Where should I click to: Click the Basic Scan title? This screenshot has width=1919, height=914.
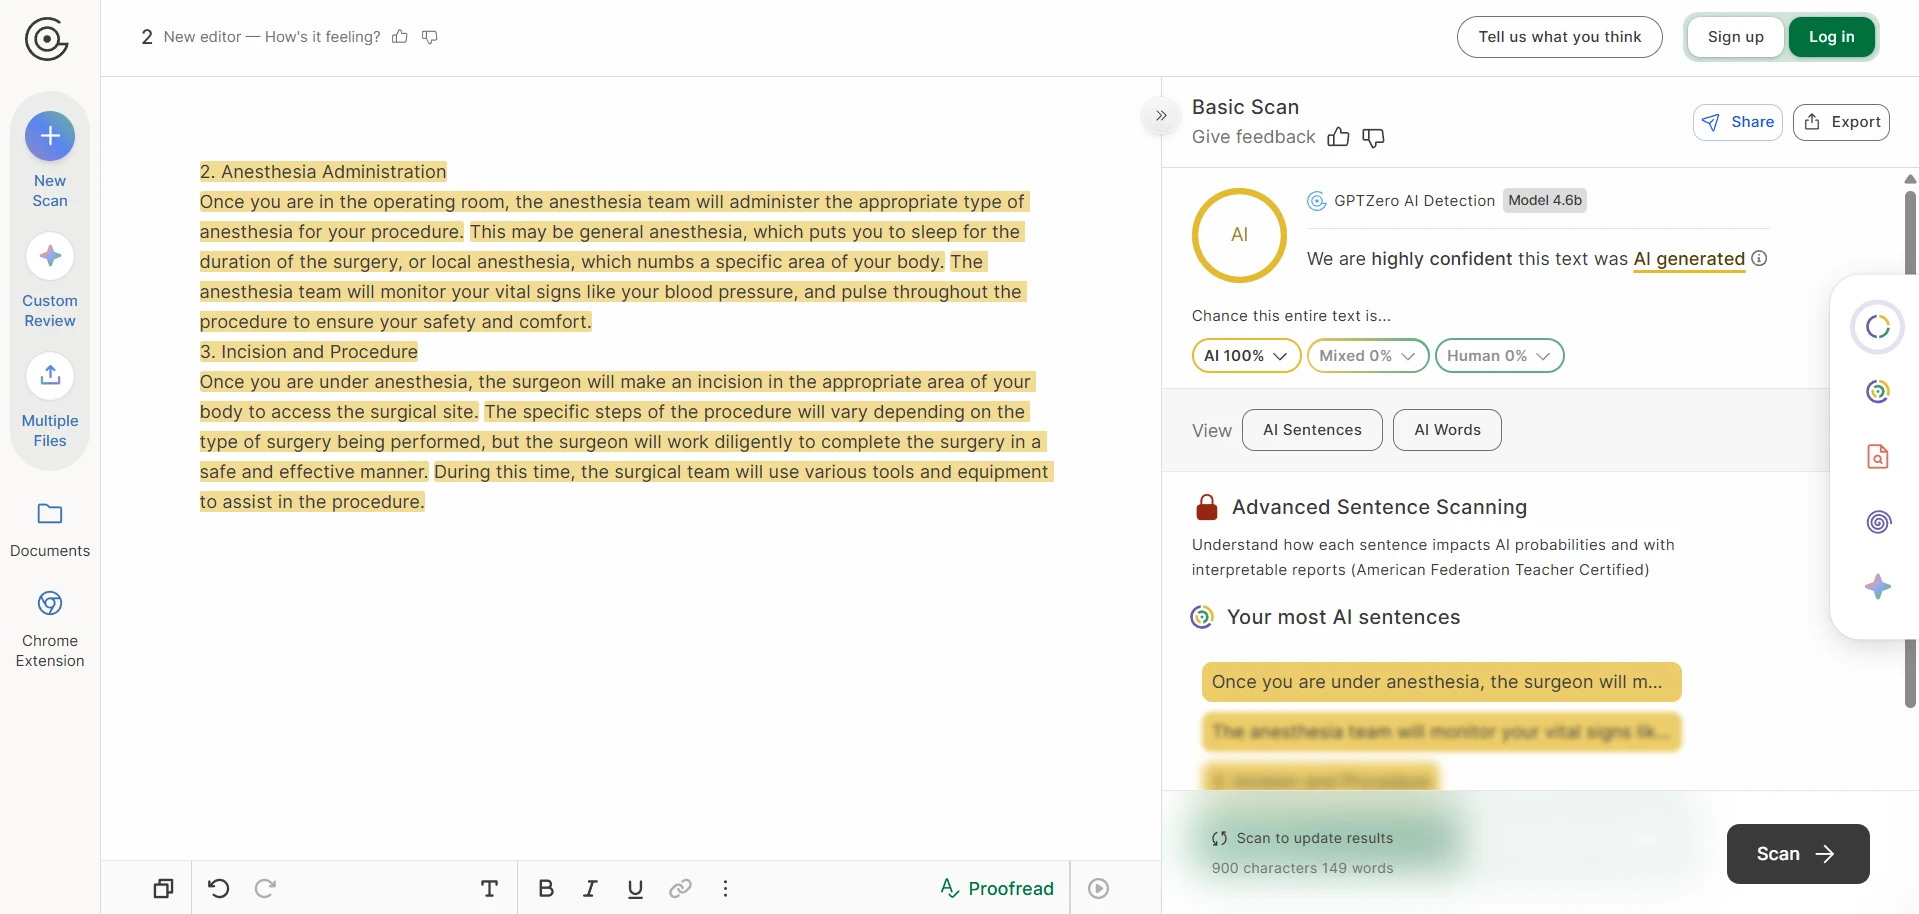pos(1245,107)
